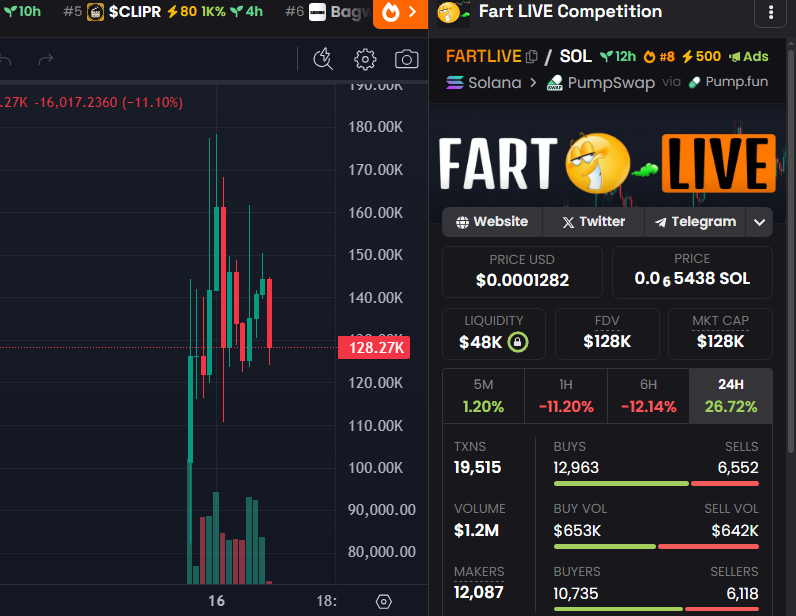This screenshot has height=616, width=796.
Task: Select the 5M timeframe tab
Action: [483, 396]
